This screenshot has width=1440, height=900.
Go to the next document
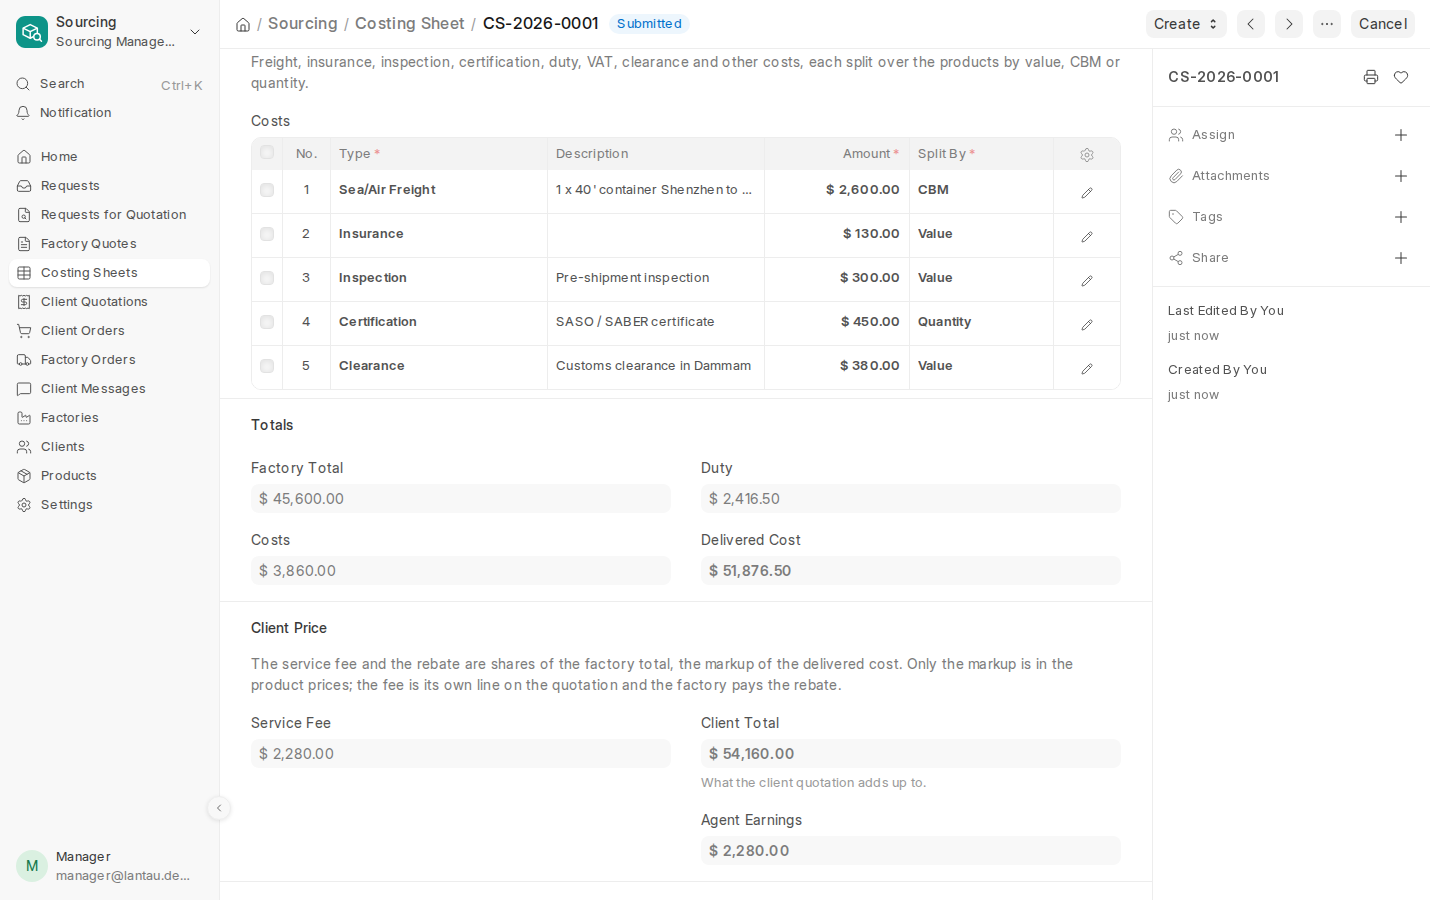coord(1289,24)
